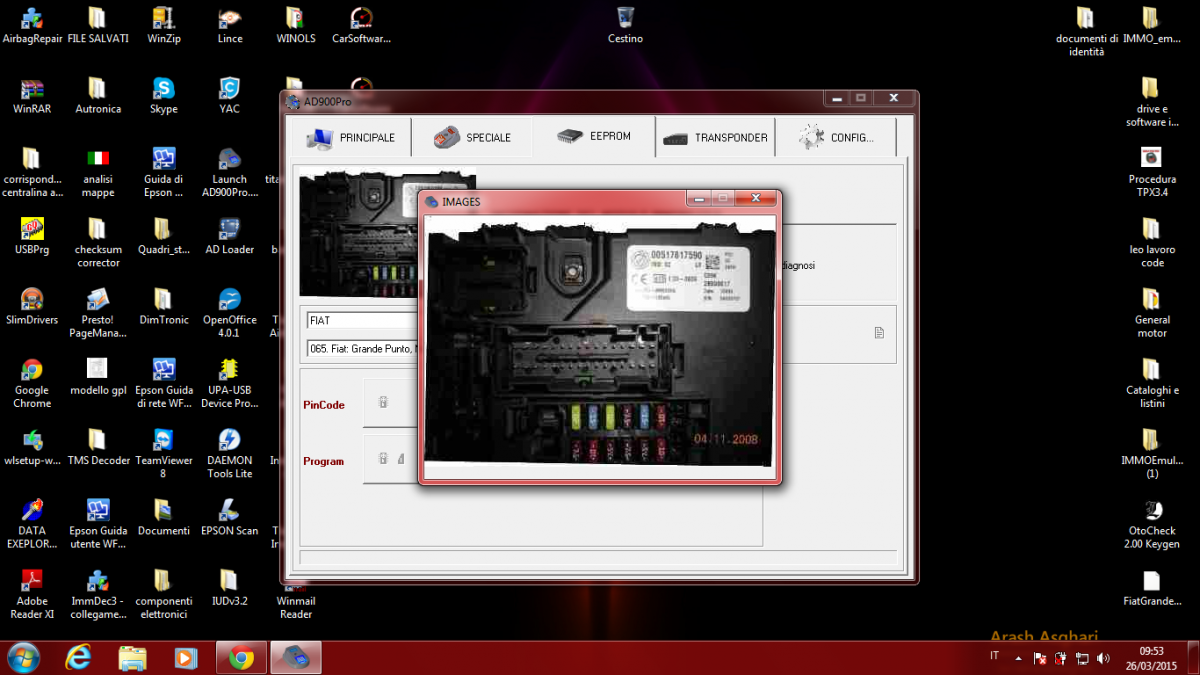Click the IMAGES window title bar icon
This screenshot has width=1200, height=675.
click(431, 202)
